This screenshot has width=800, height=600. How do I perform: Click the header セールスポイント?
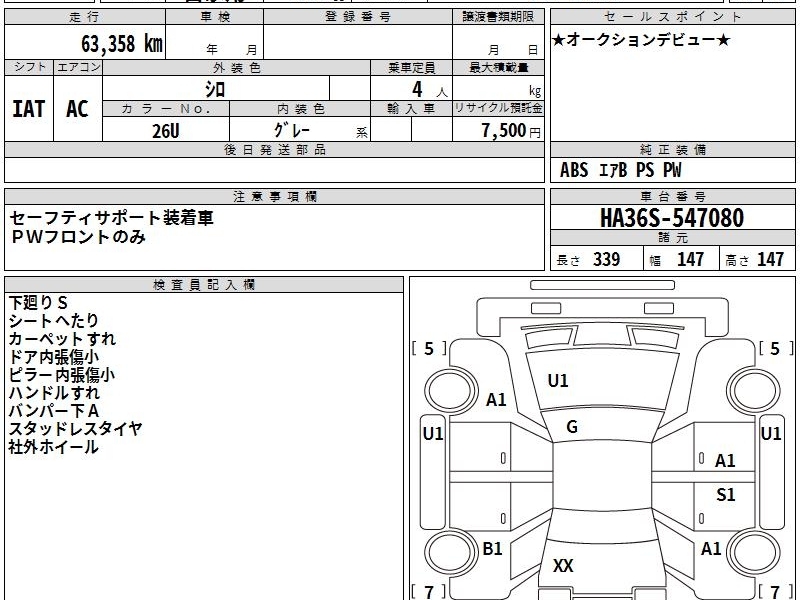tap(672, 17)
